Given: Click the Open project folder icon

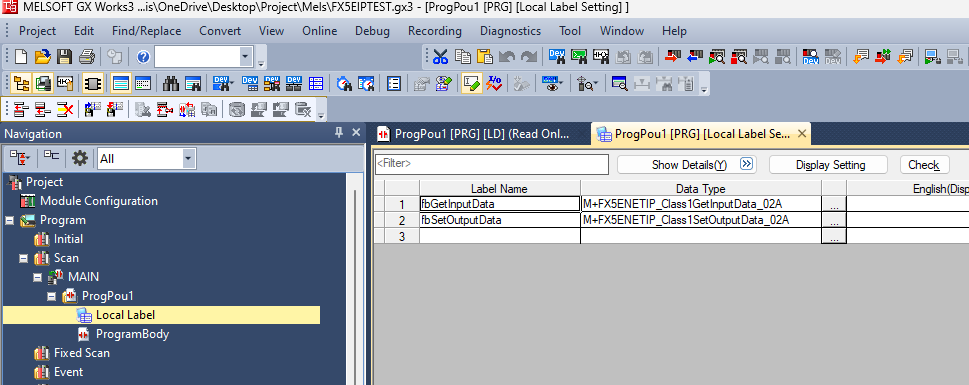Looking at the screenshot, I should pyautogui.click(x=42, y=57).
